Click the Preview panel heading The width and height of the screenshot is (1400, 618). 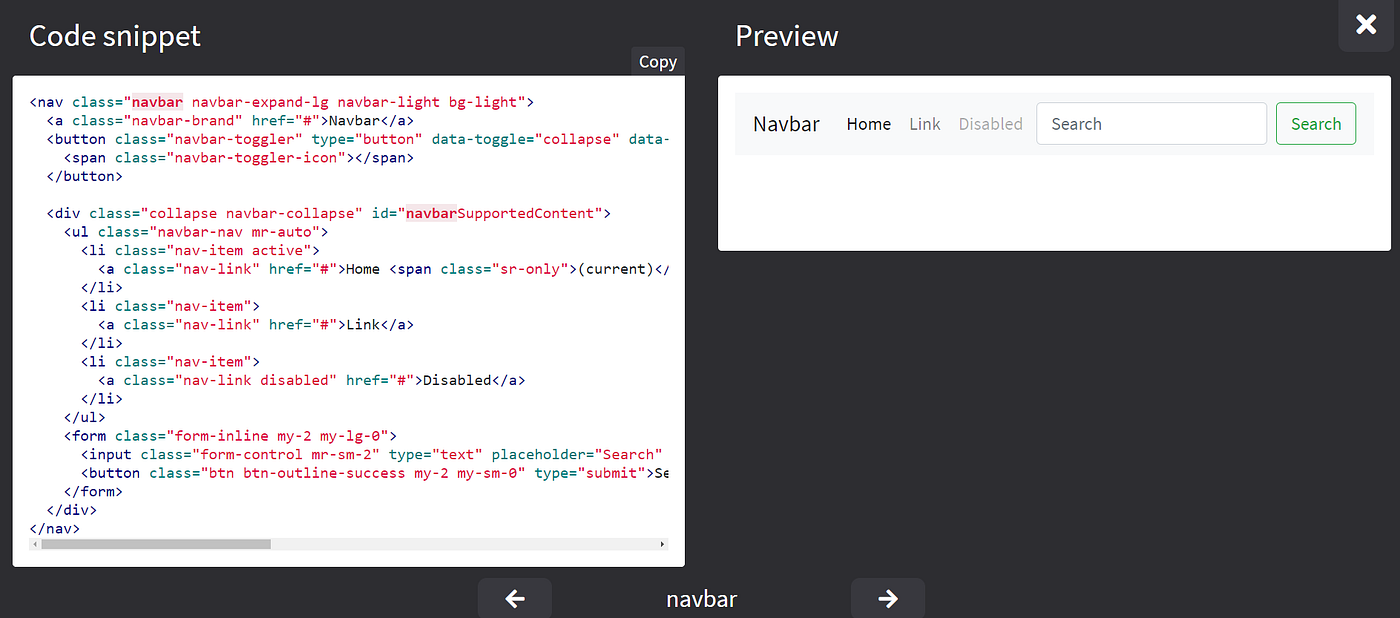(786, 36)
